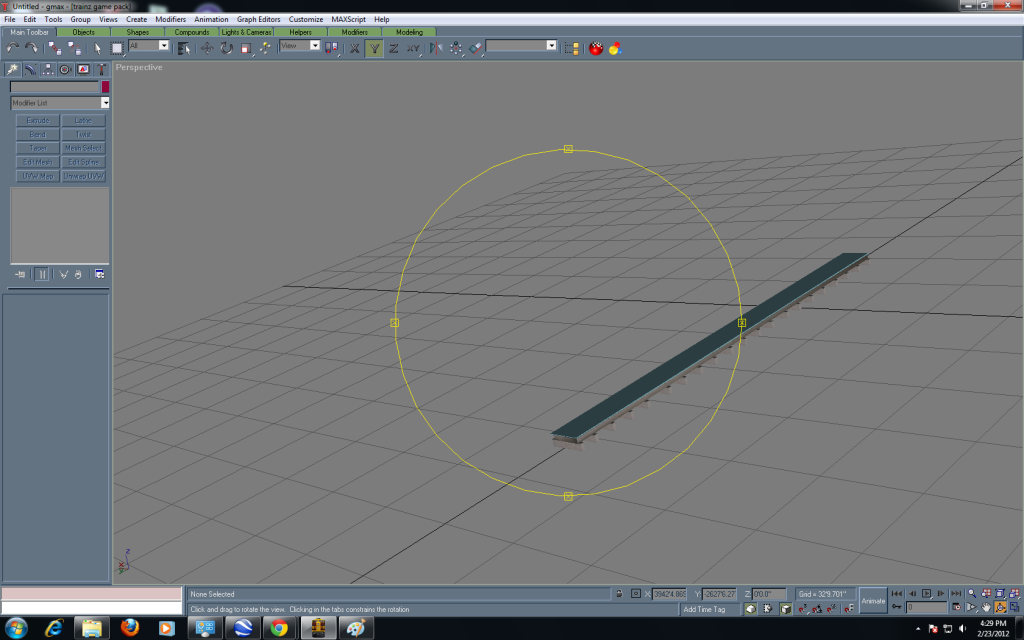Click the UVW Map button
This screenshot has width=1024, height=640.
tap(38, 175)
